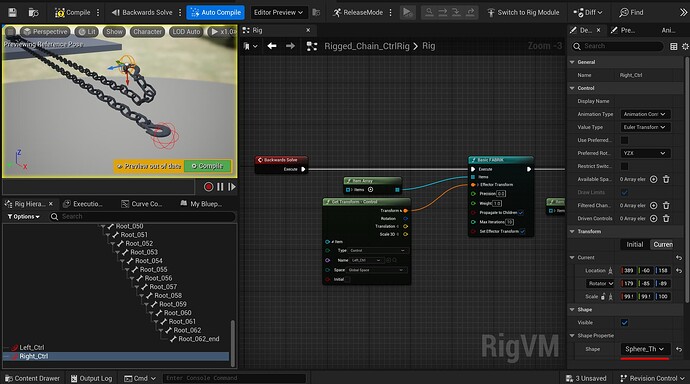
Task: Click the red record button
Action: pos(209,187)
